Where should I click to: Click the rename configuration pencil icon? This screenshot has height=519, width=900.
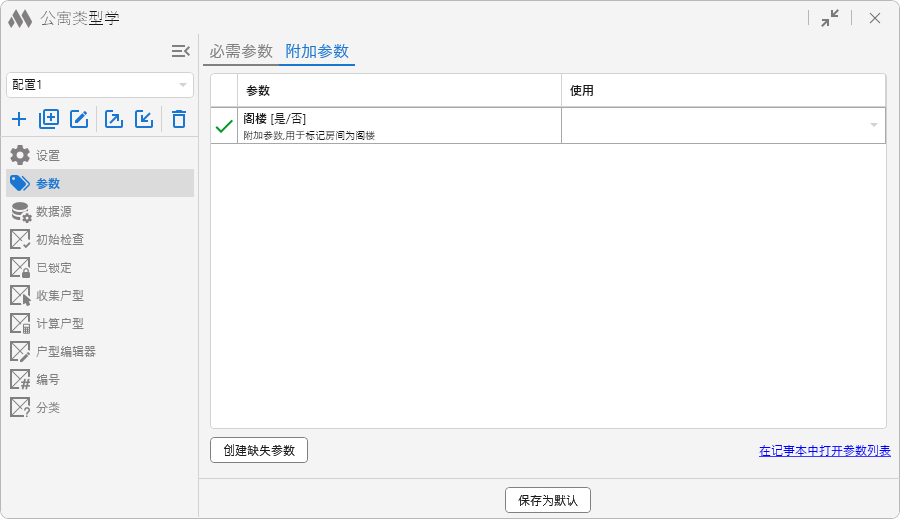(x=79, y=120)
